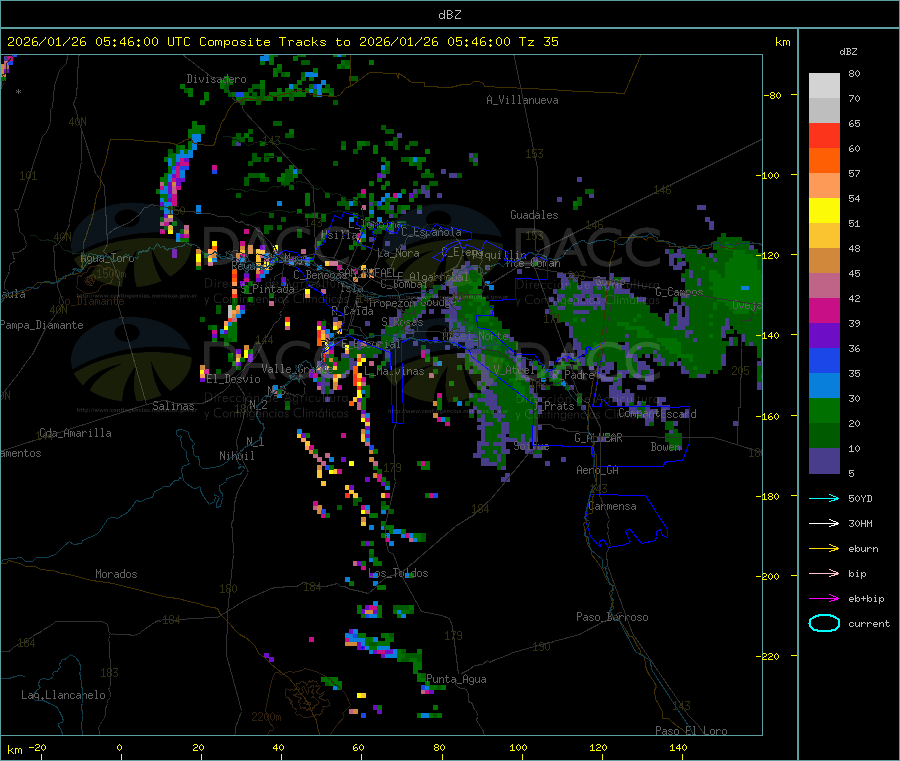
Task: Click the yellow eburn arrow icon
Action: pos(824,549)
